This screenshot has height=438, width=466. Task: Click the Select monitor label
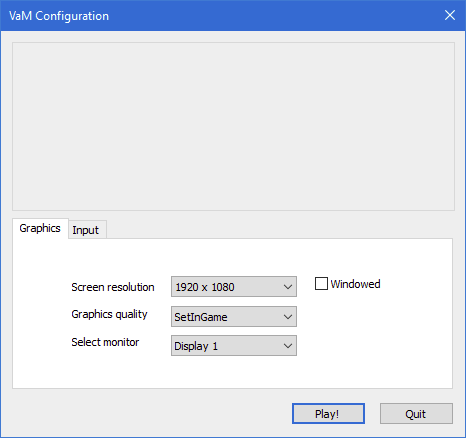[105, 342]
